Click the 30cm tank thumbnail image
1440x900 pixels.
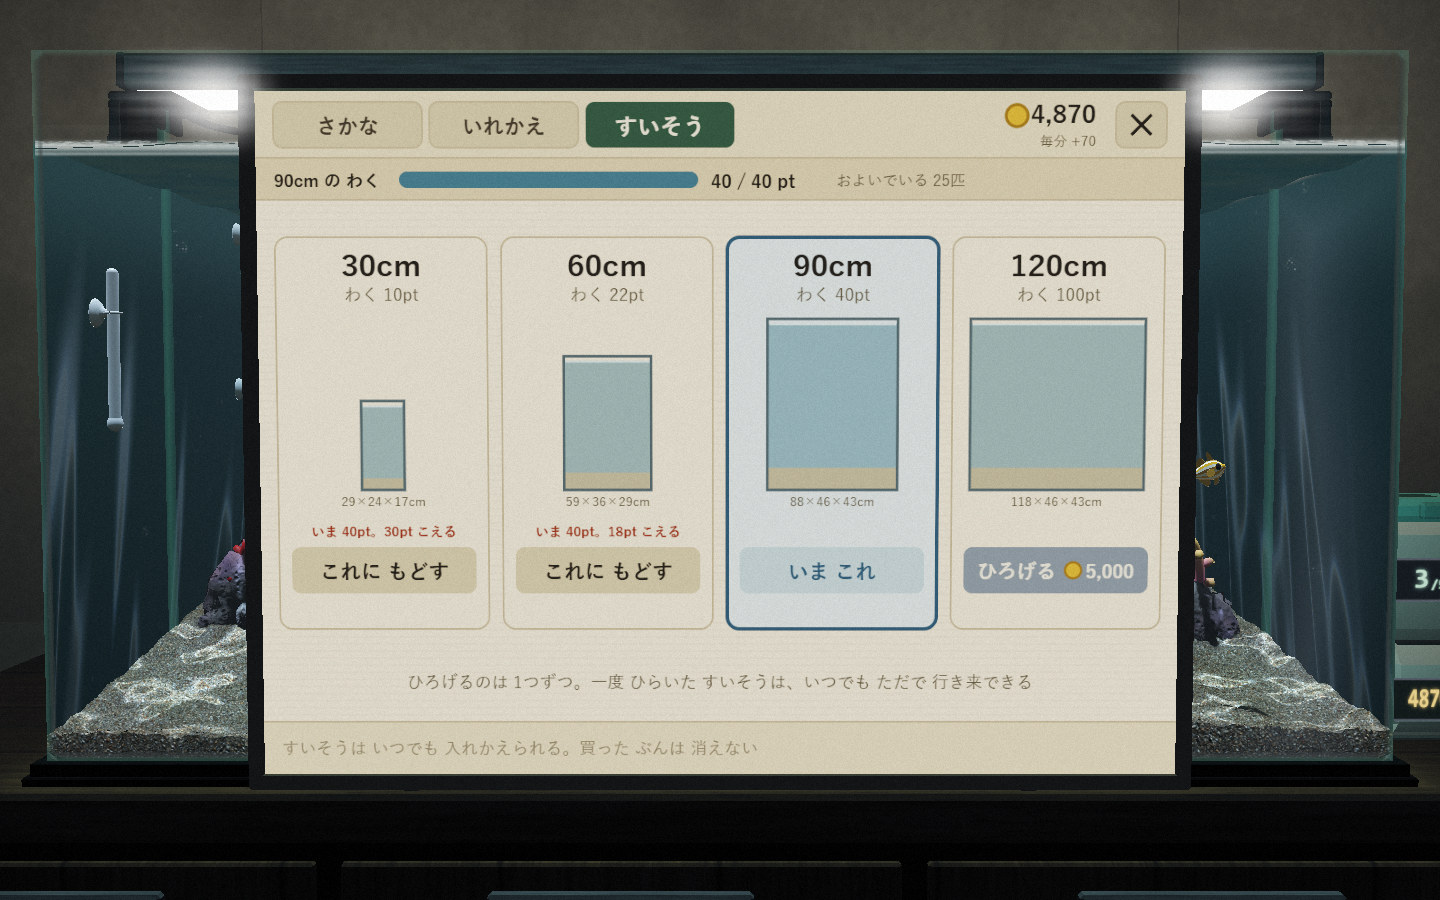coord(383,445)
